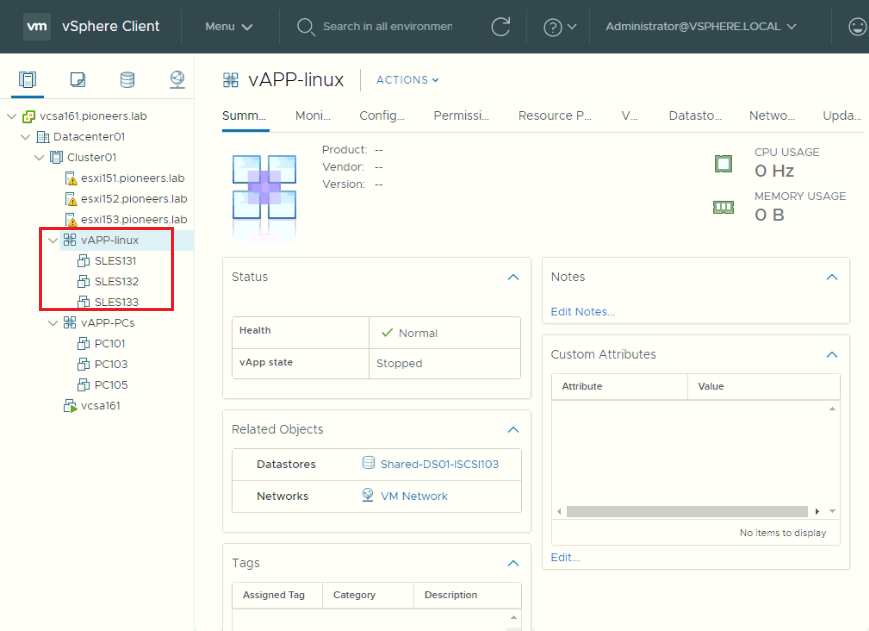
Task: Click the Custom Attributes scroll right arrow
Action: pos(817,511)
